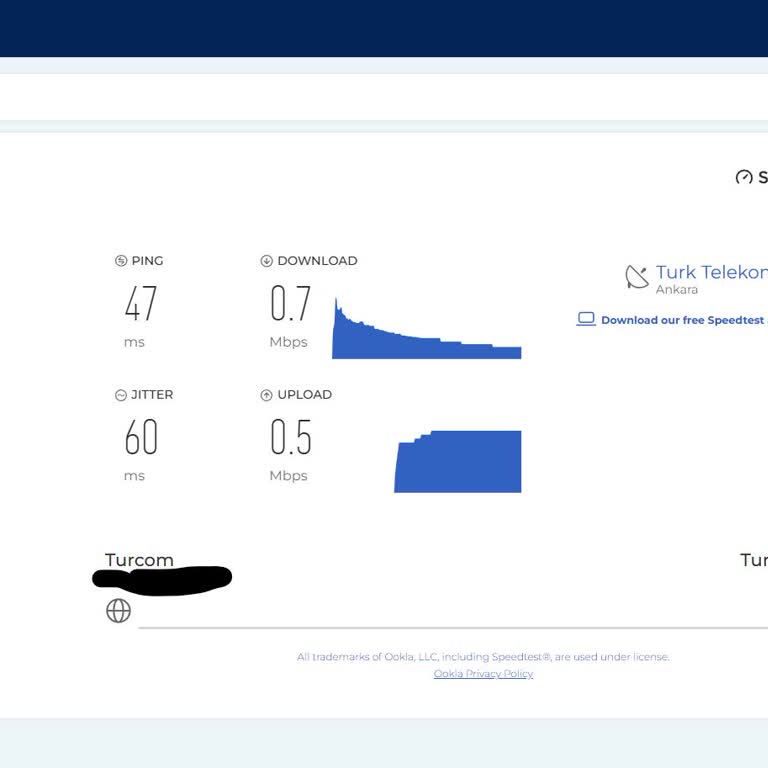Image resolution: width=768 pixels, height=768 pixels.
Task: Click the Jitter icon beside JITTER label
Action: click(x=121, y=395)
